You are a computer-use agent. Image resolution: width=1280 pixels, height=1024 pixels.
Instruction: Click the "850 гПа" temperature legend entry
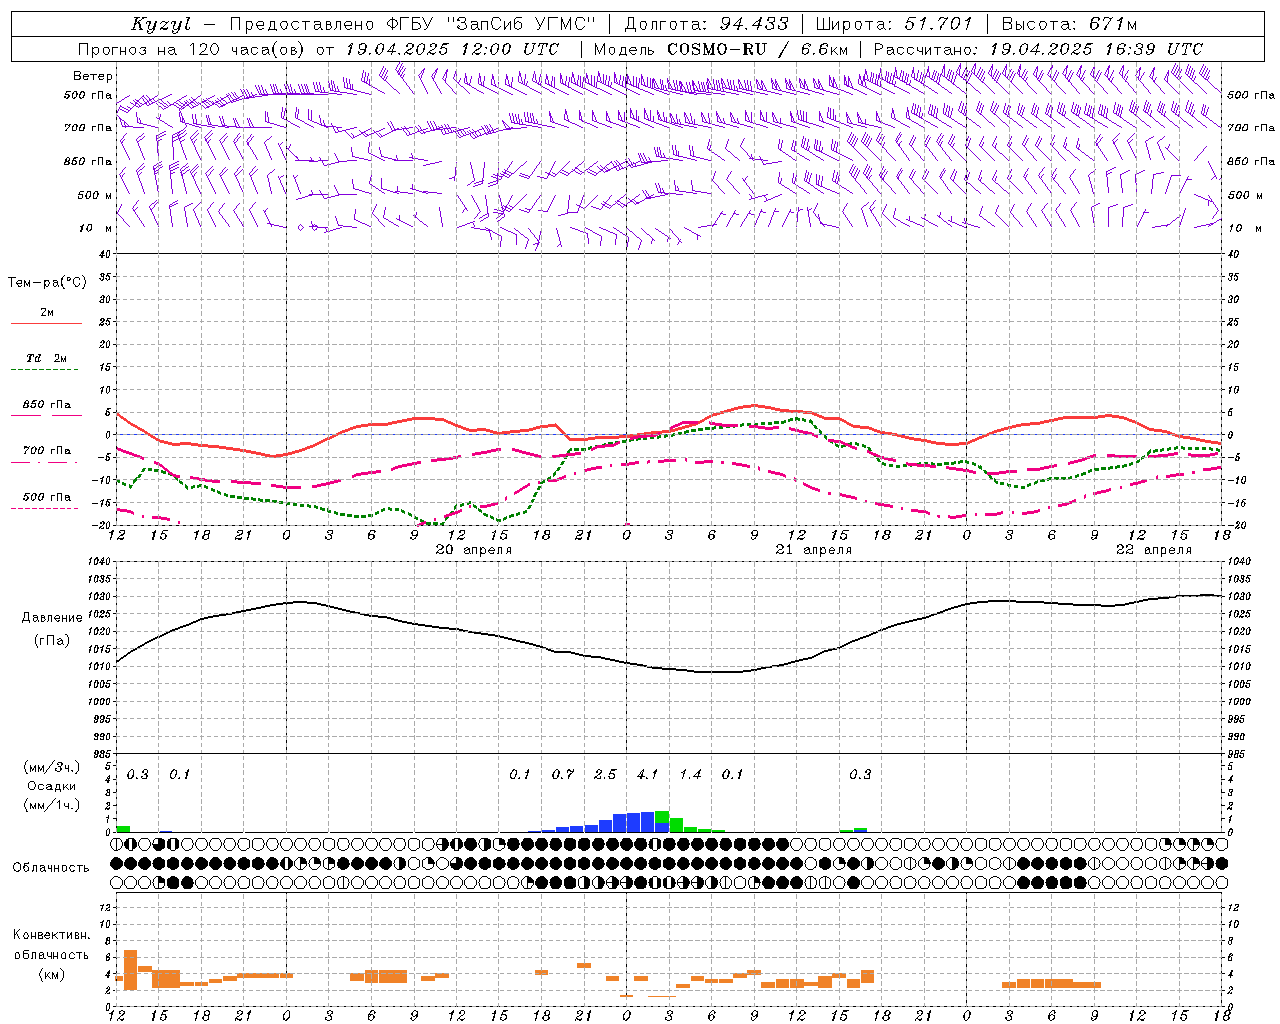(x=47, y=405)
